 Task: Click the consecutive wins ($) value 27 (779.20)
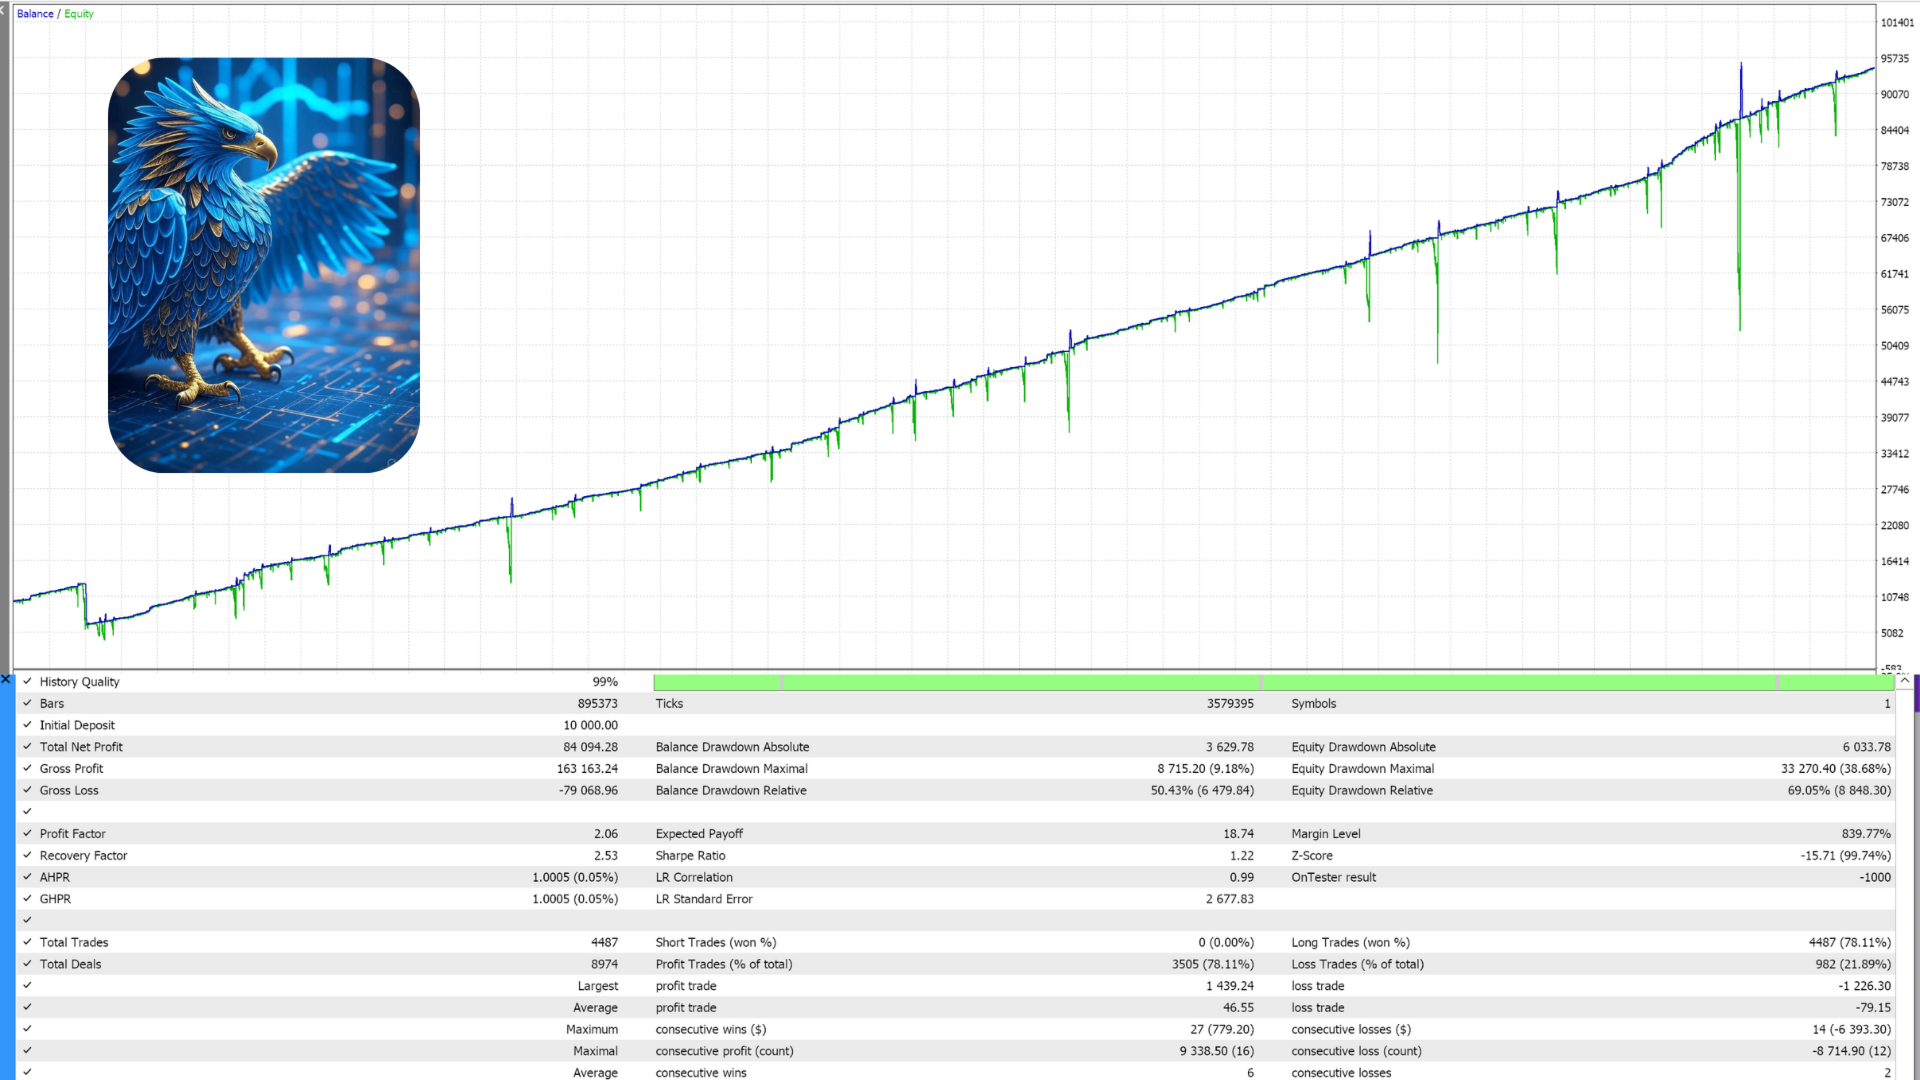coord(1222,1030)
